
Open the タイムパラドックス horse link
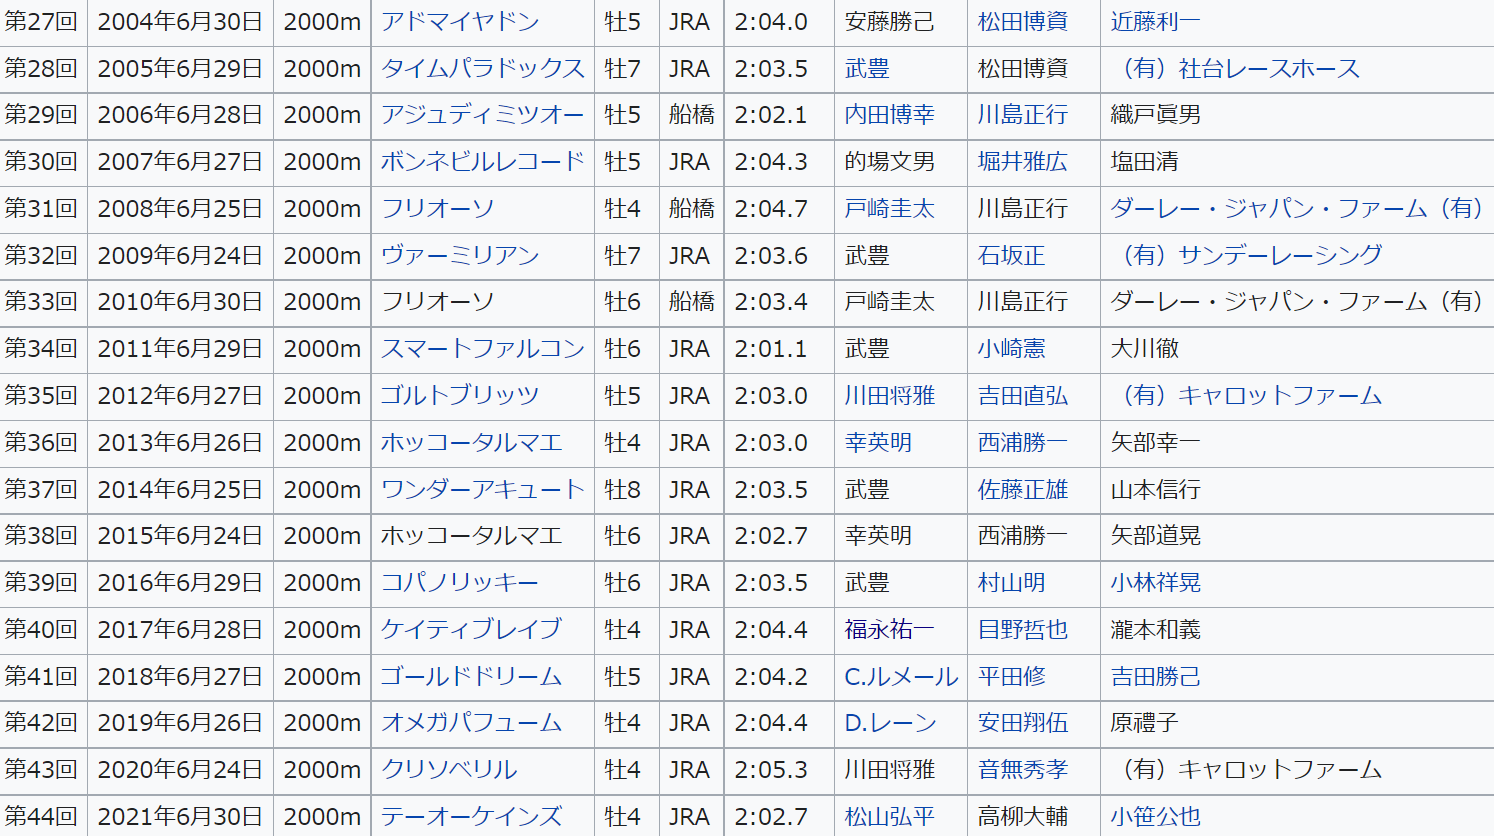coord(483,68)
